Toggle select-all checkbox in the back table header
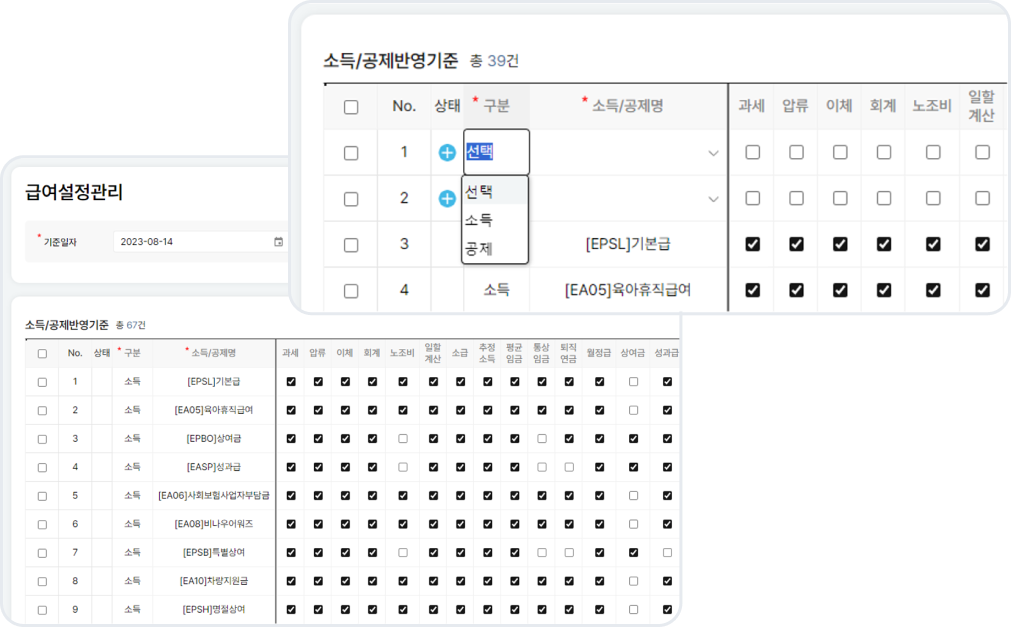The width and height of the screenshot is (1011, 627). click(x=42, y=353)
